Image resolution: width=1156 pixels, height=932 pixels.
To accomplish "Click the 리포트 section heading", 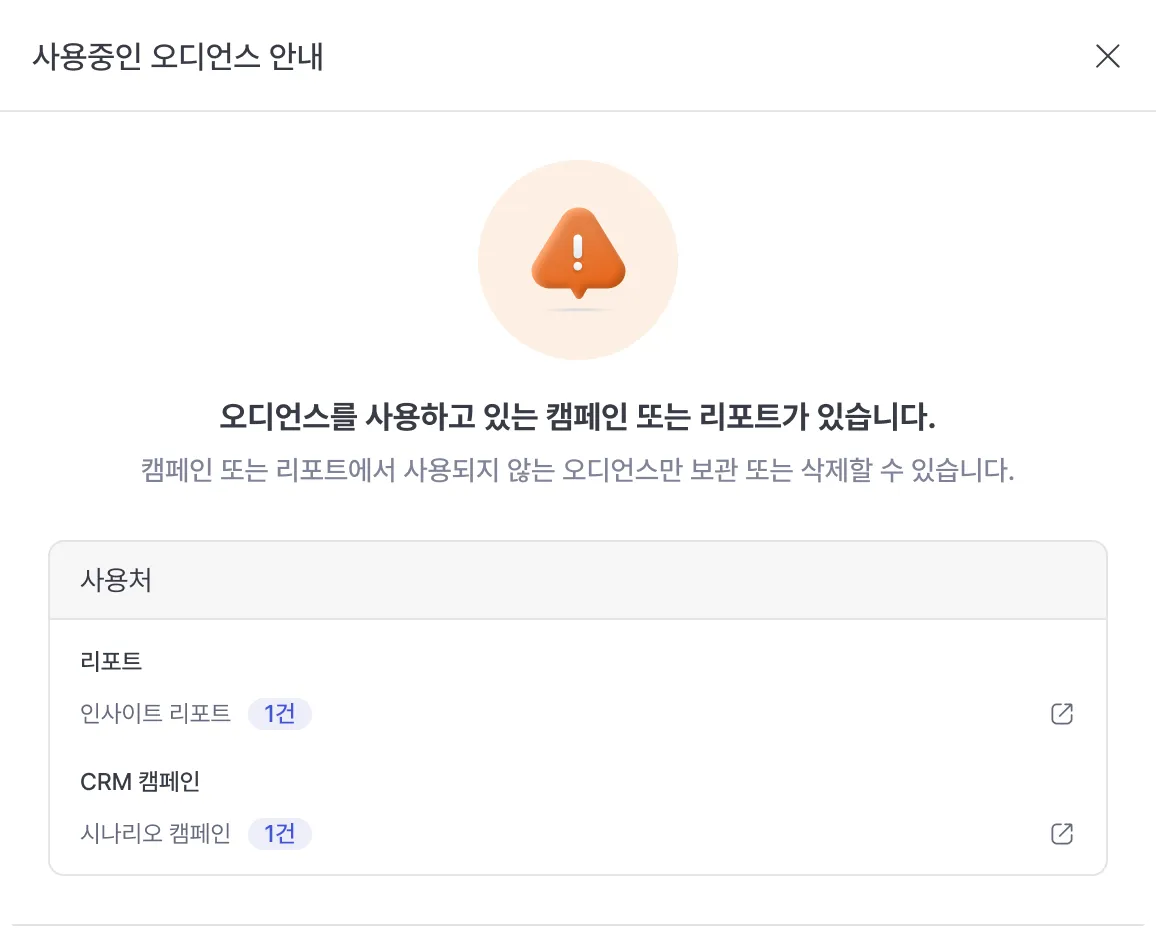I will point(111,661).
